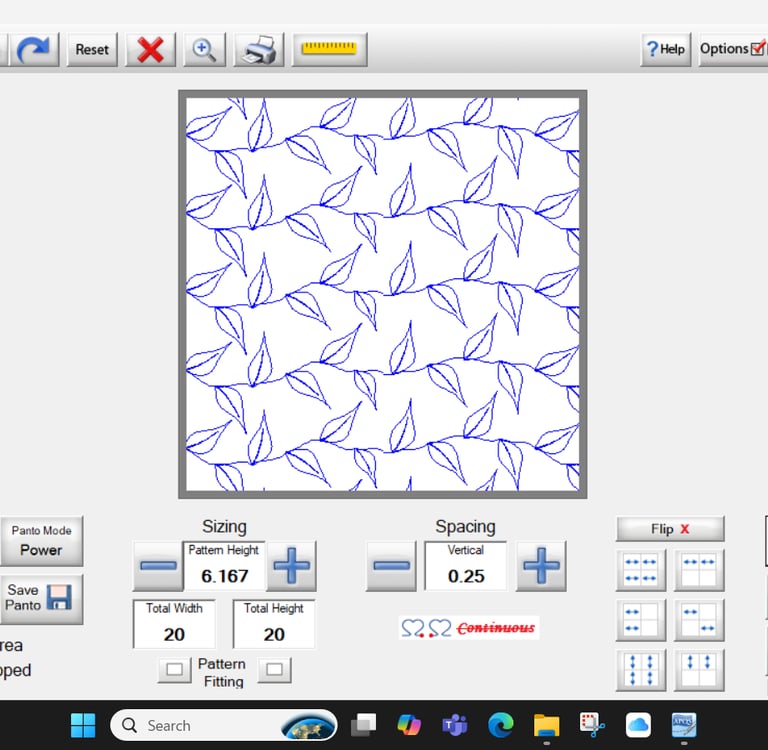Open the Windows Start menu
This screenshot has height=750, width=768.
pos(83,725)
